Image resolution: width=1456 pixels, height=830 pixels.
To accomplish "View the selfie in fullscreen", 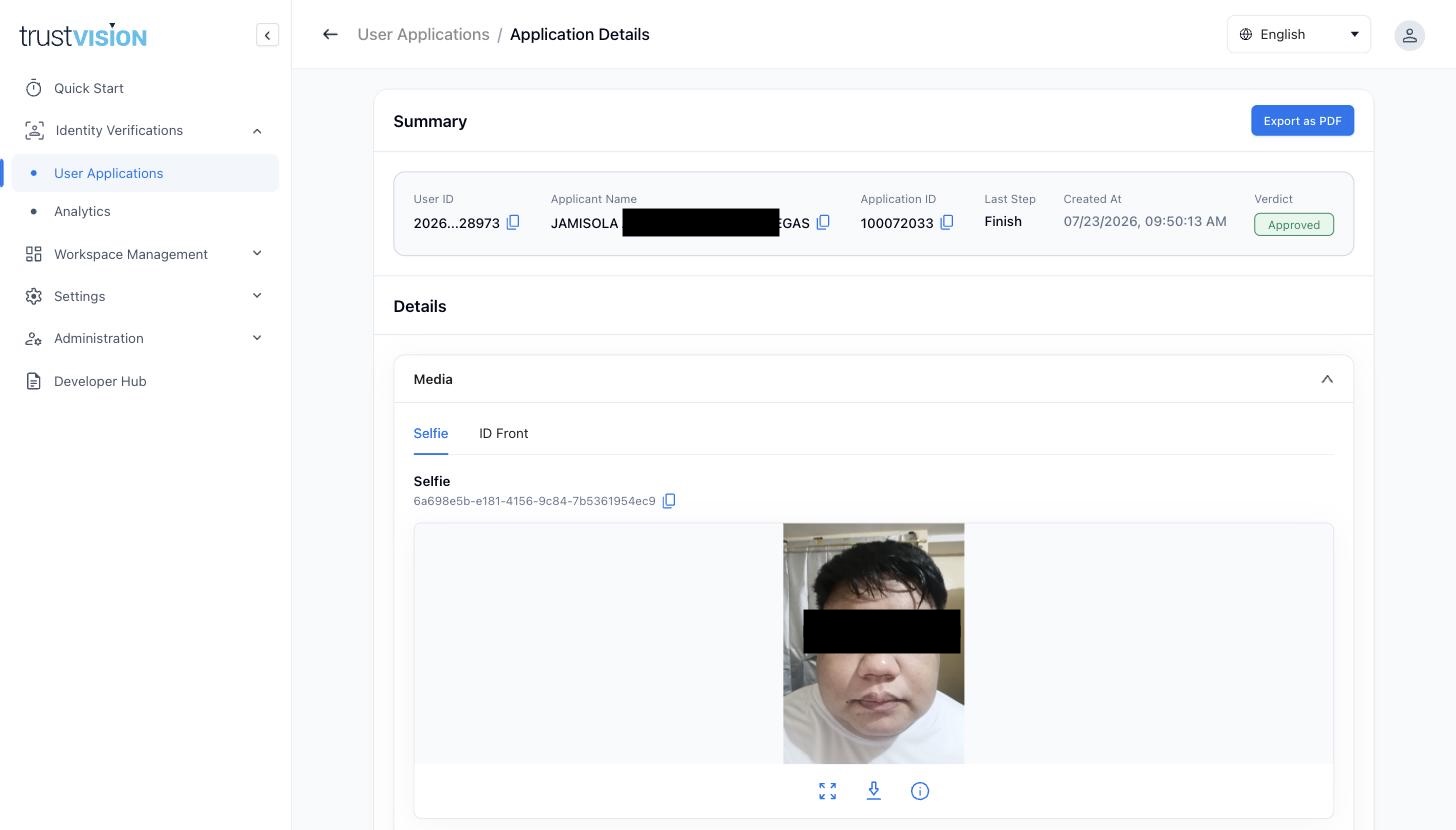I will 828,791.
